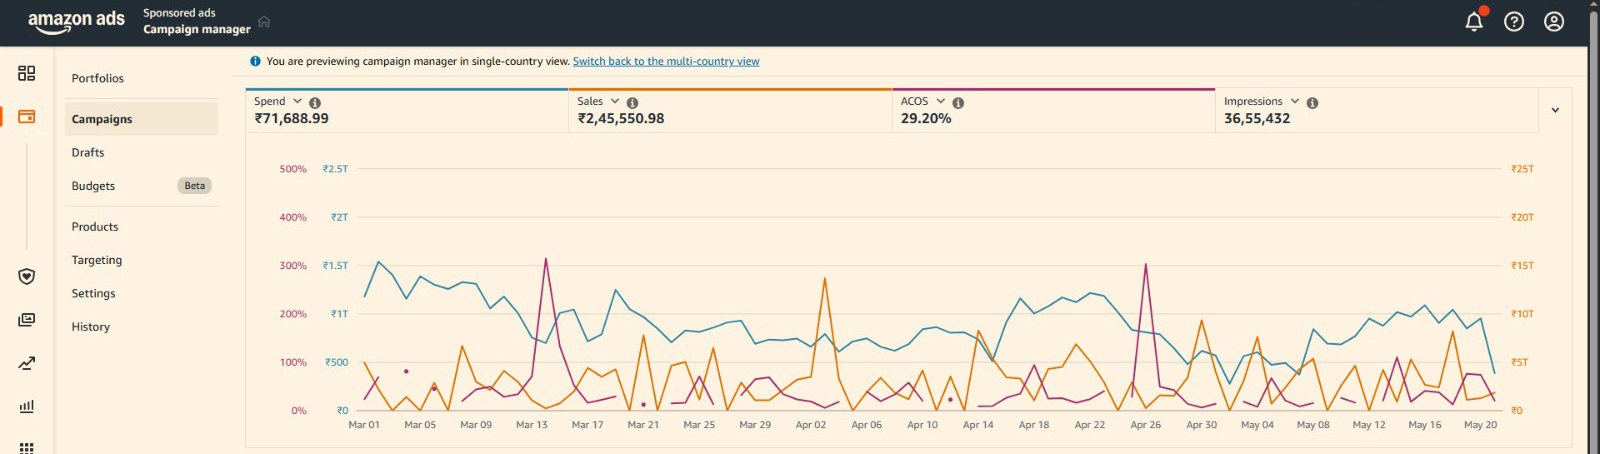Image resolution: width=1600 pixels, height=454 pixels.
Task: Select the ACOS 29.20% metric card
Action: [x=1053, y=110]
